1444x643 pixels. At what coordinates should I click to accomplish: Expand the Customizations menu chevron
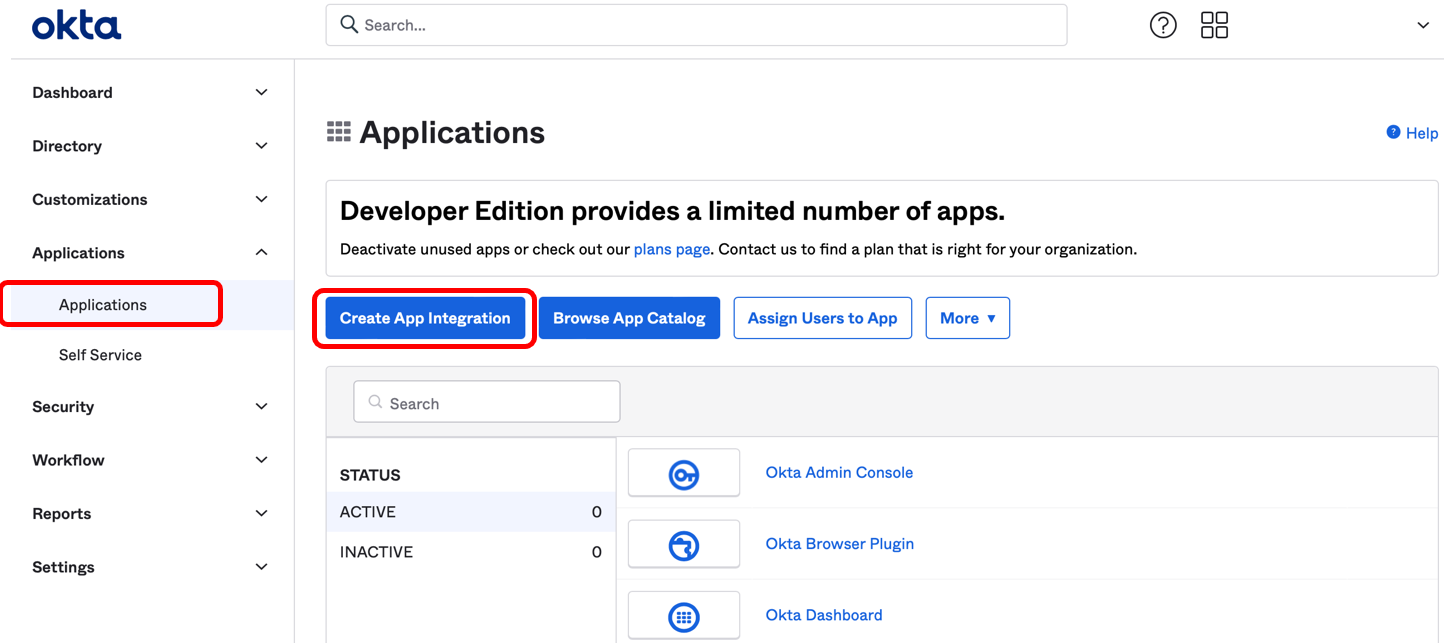[x=261, y=199]
